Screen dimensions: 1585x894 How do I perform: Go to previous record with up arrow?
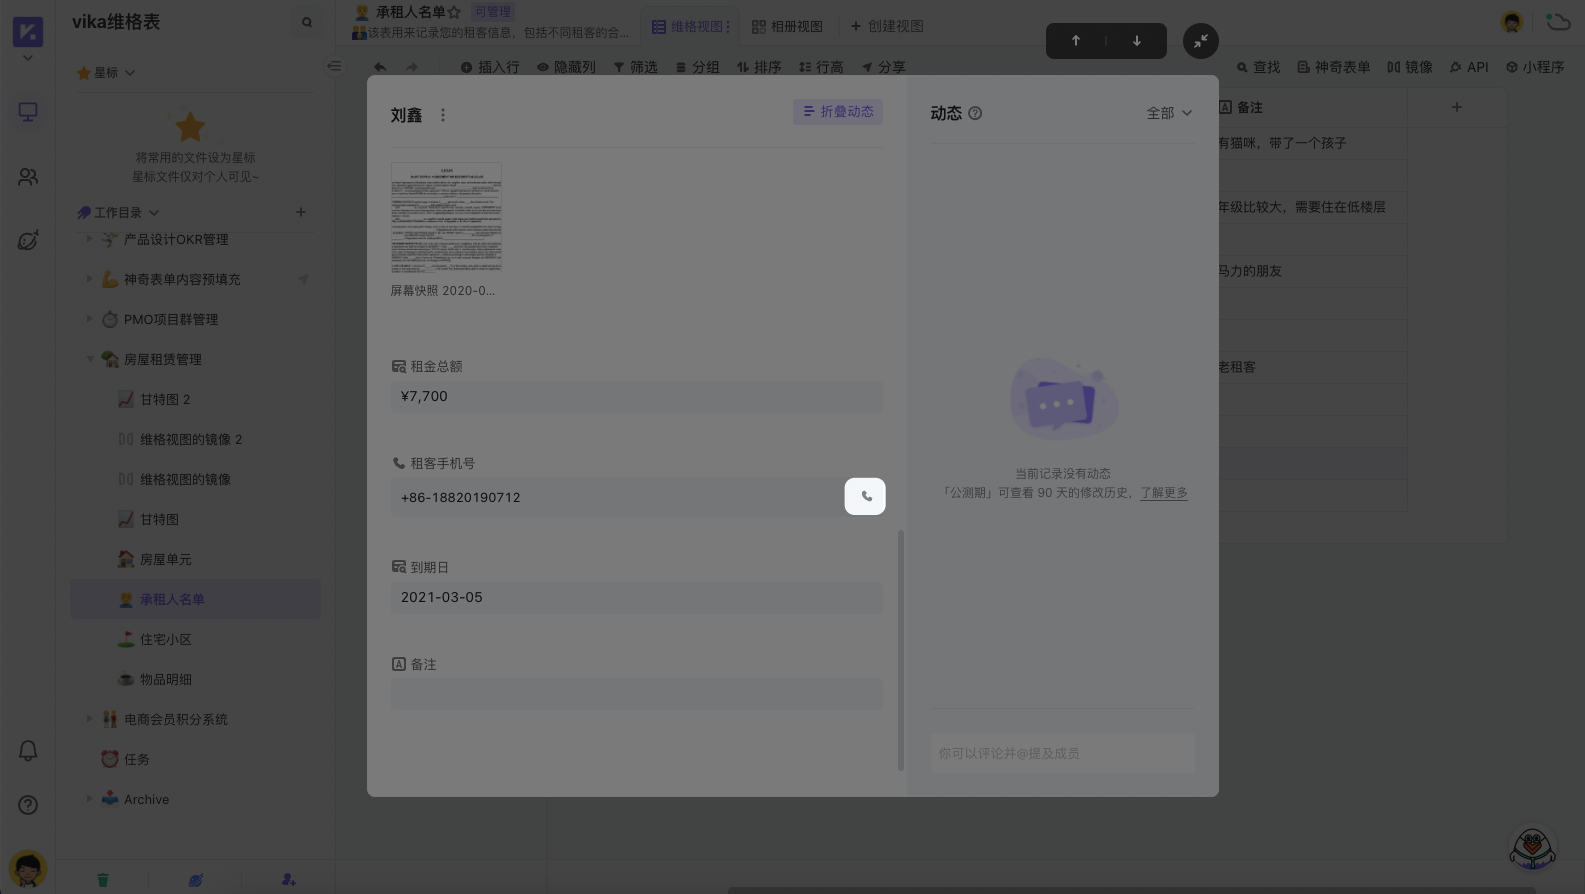pyautogui.click(x=1076, y=41)
